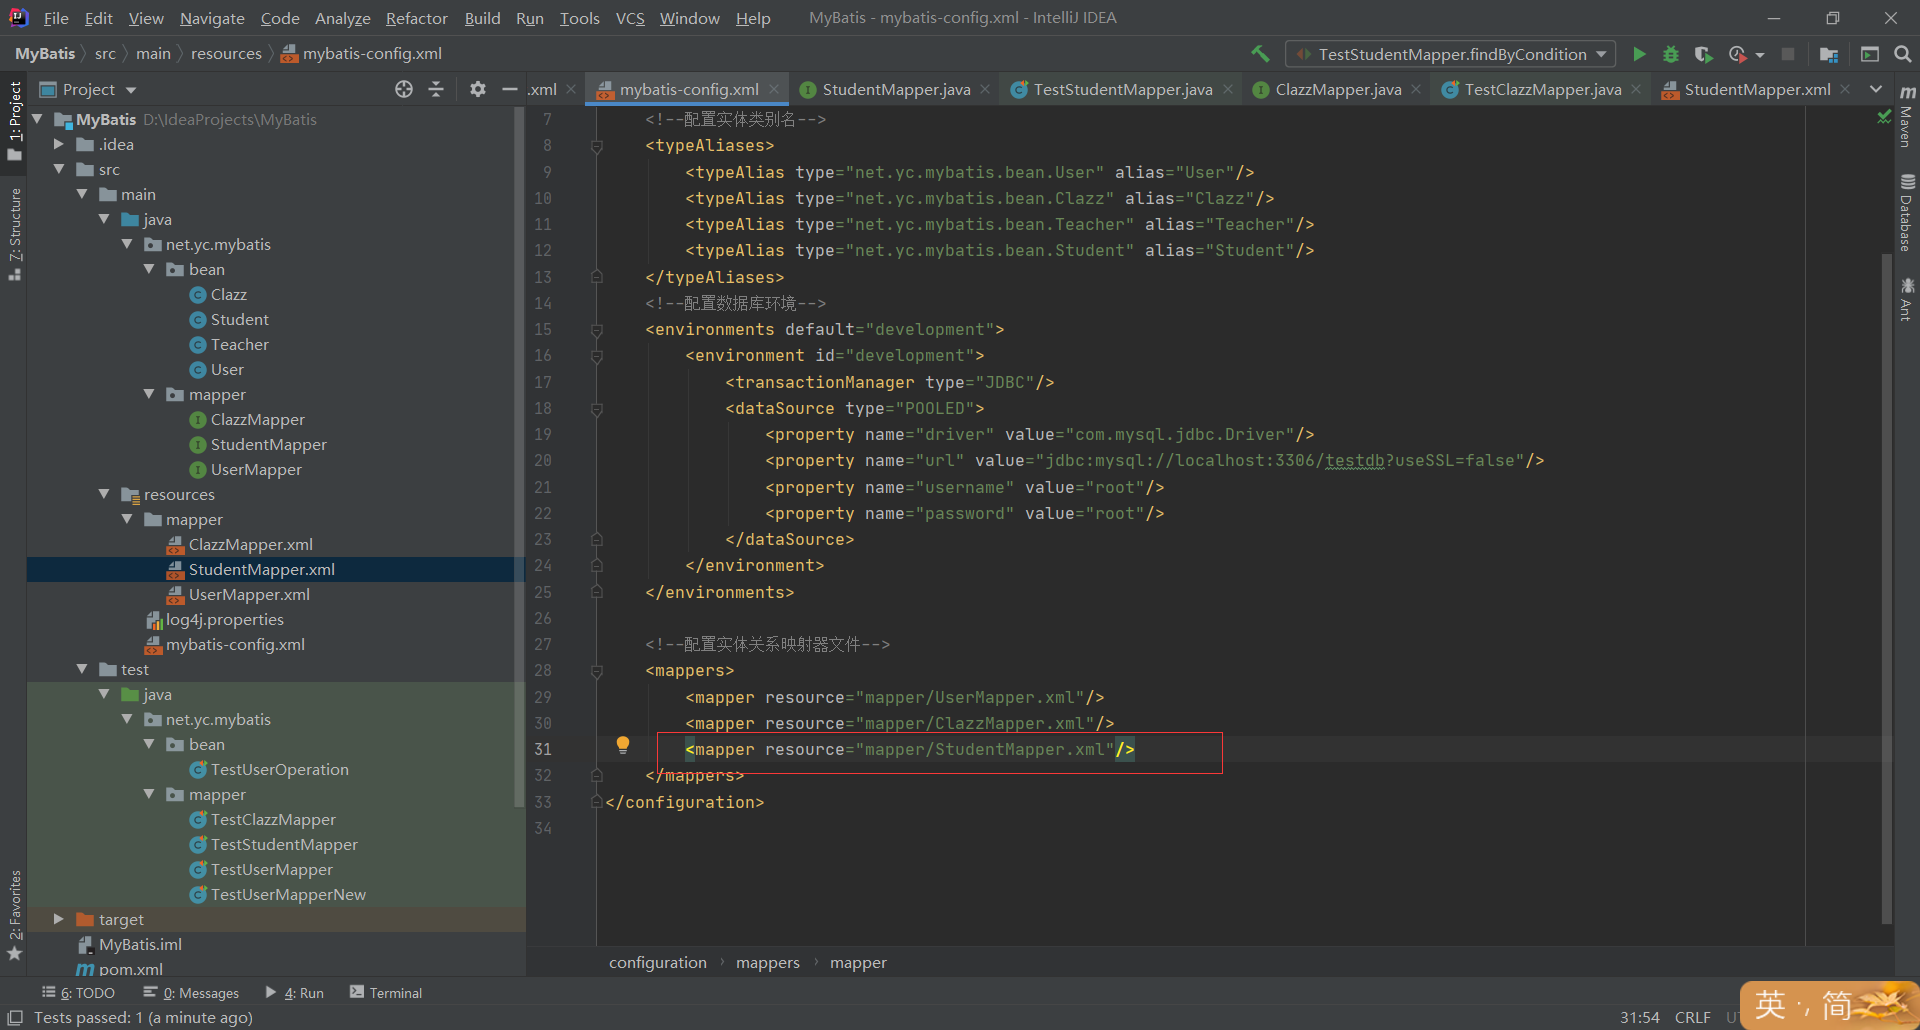The height and width of the screenshot is (1030, 1920).
Task: Hide the Project tool window
Action: point(509,89)
